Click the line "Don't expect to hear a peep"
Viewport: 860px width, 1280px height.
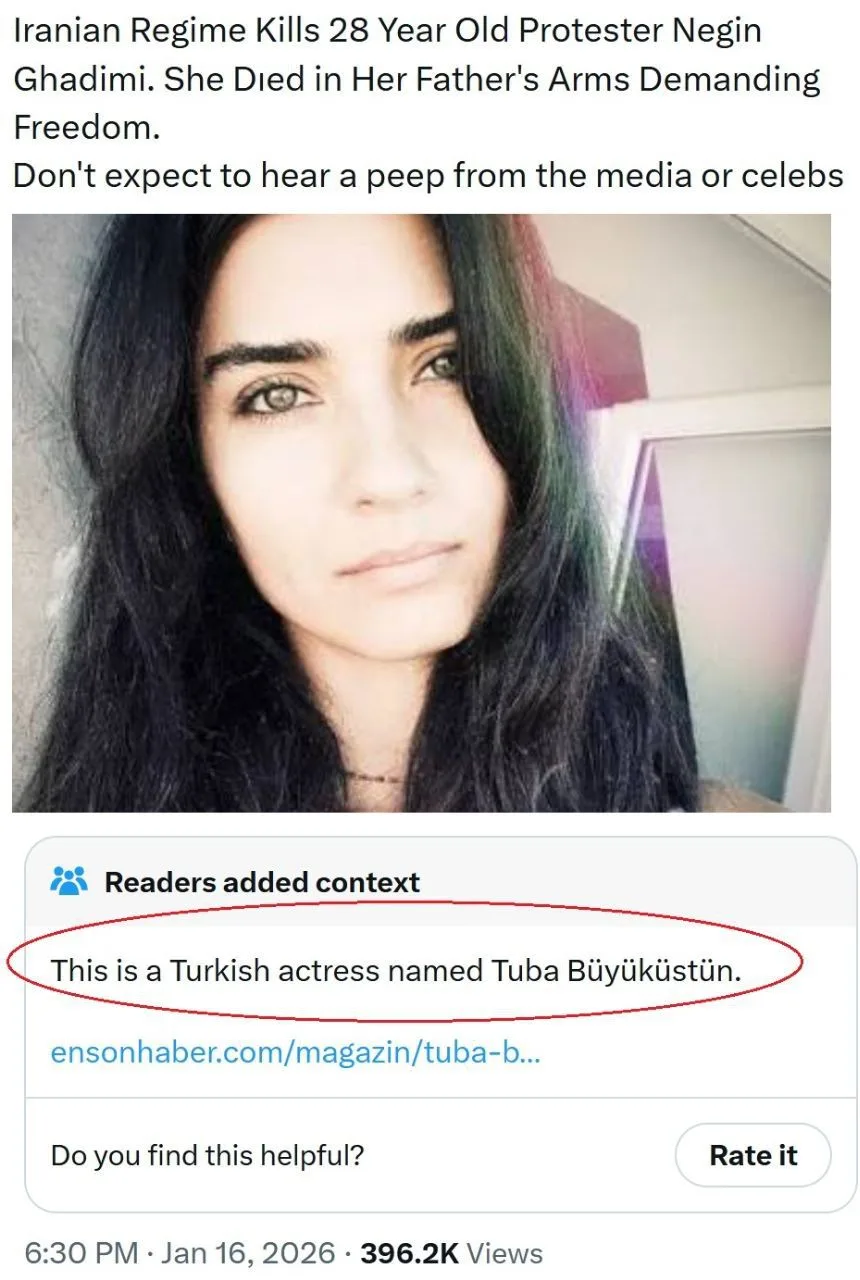click(428, 175)
